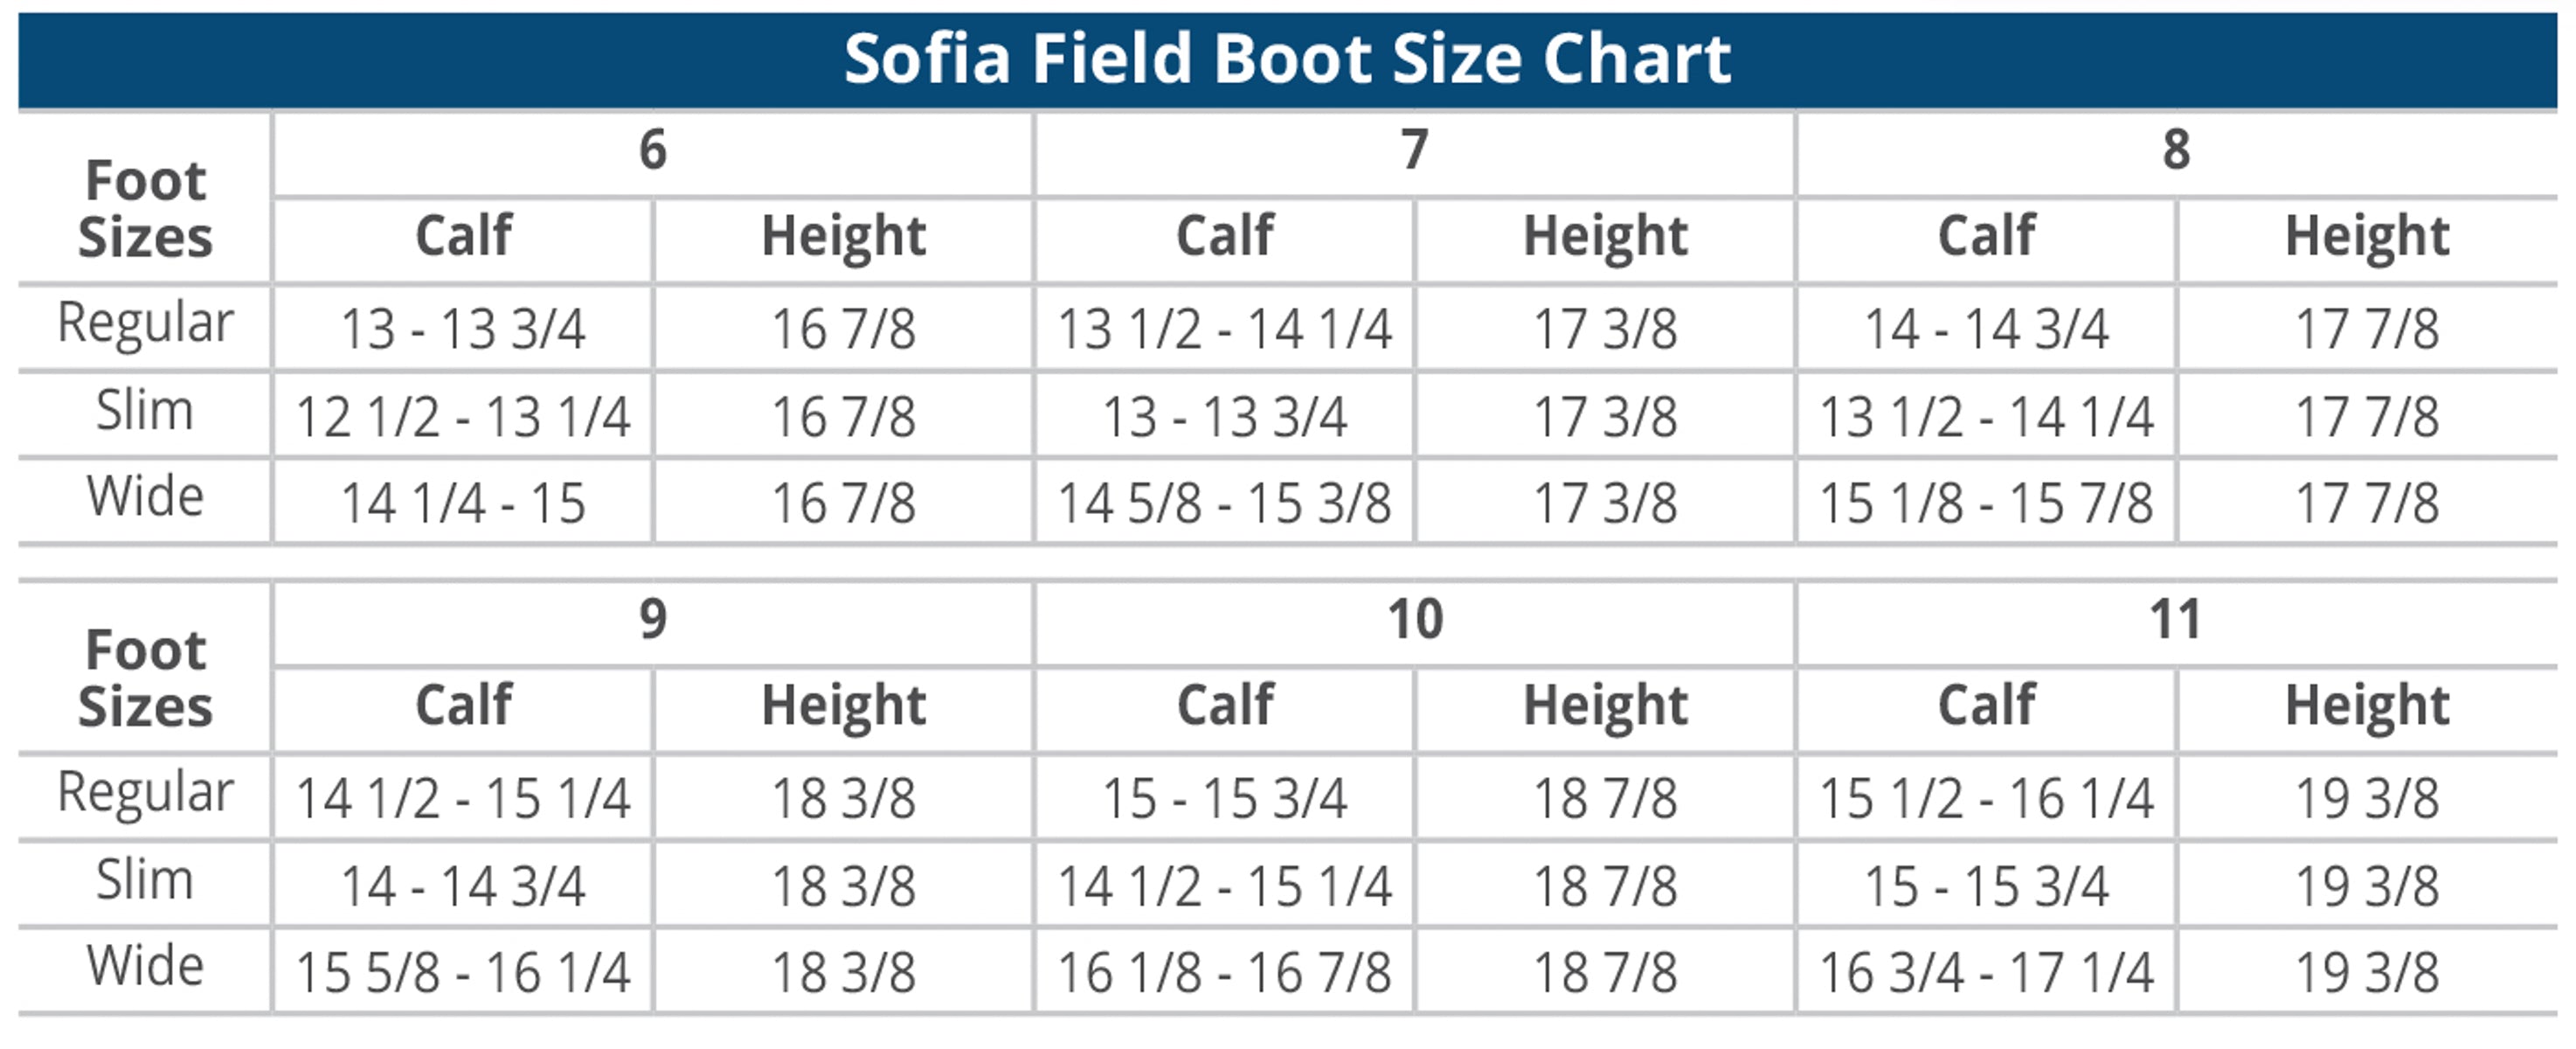Click Regular calf value 14 - 14 3/4 under size 8
This screenshot has width=2576, height=1049.
[x=1986, y=329]
